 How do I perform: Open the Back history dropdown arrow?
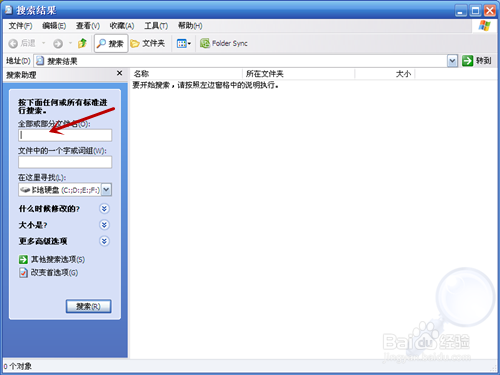[x=43, y=43]
